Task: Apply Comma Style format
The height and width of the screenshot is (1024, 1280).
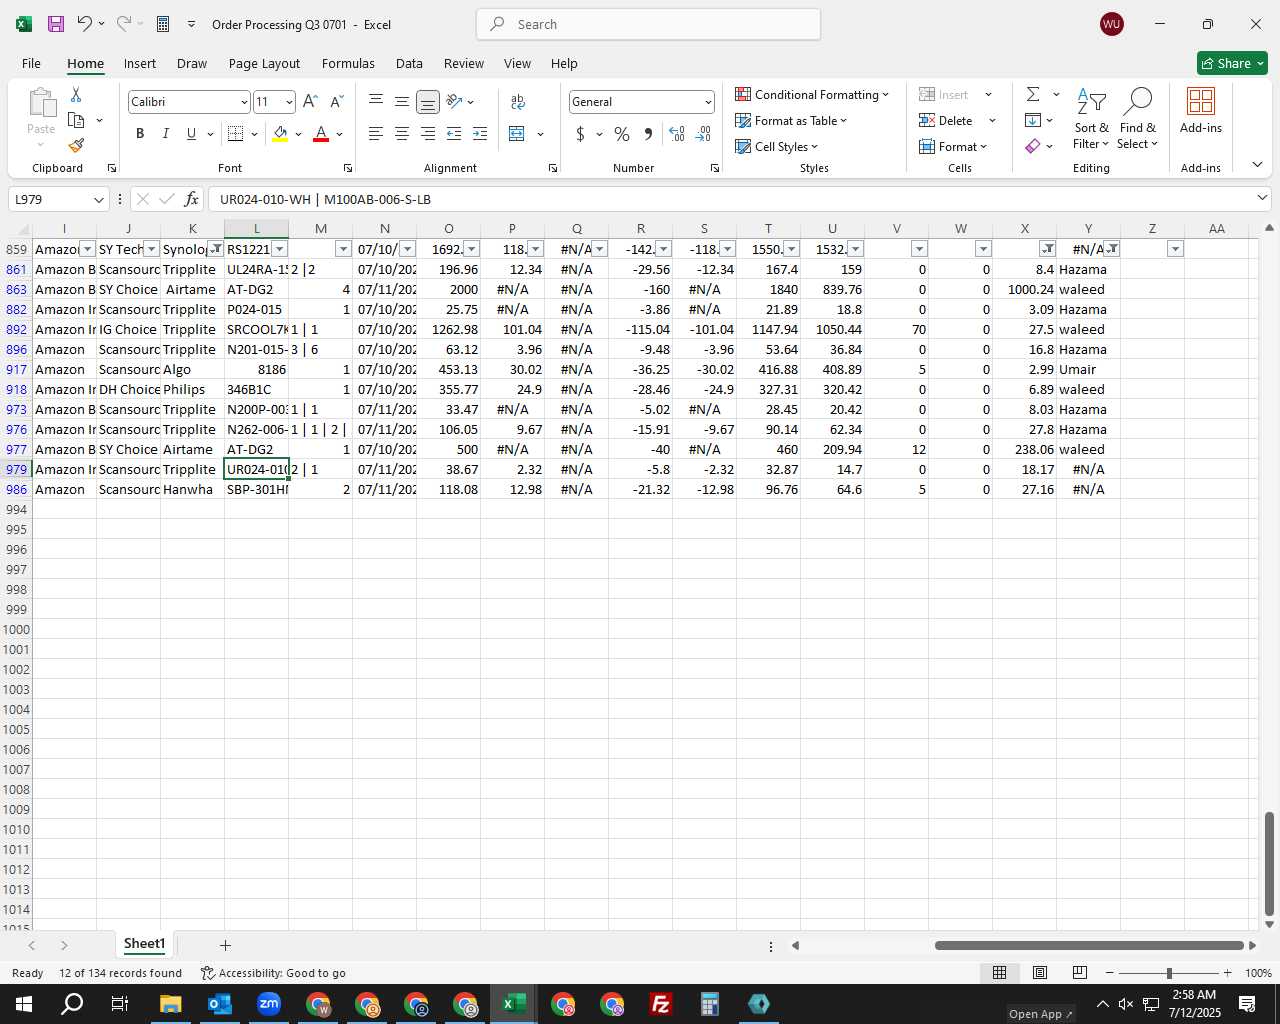Action: pos(648,133)
